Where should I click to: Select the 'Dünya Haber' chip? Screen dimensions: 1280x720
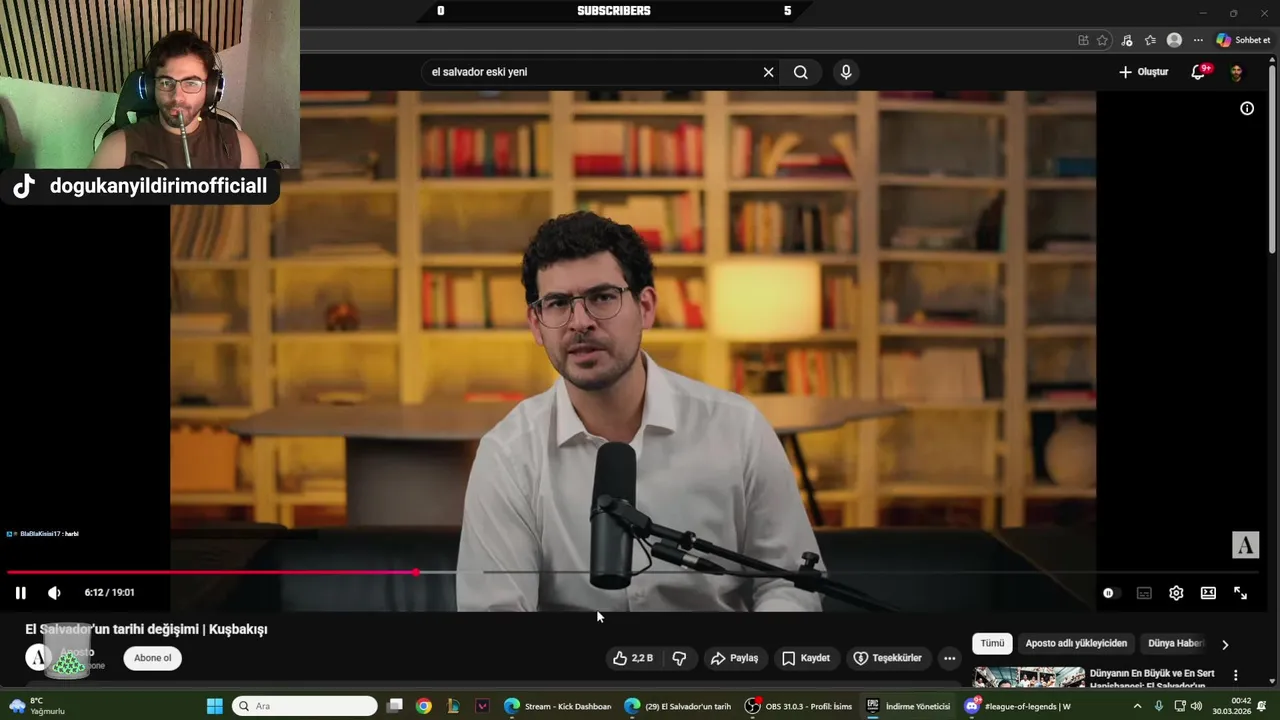pos(1175,643)
